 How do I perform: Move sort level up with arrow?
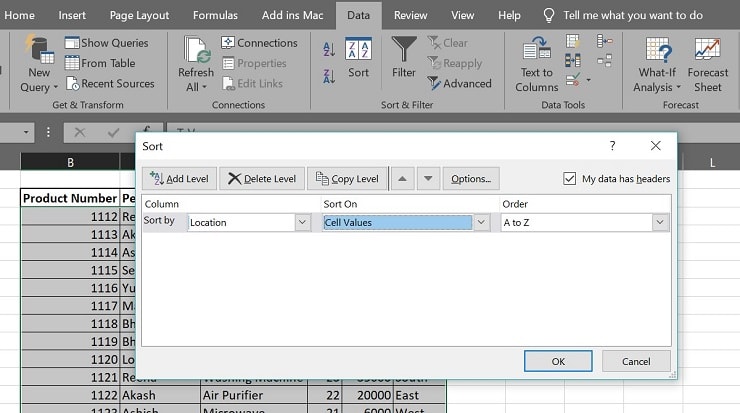pyautogui.click(x=402, y=179)
